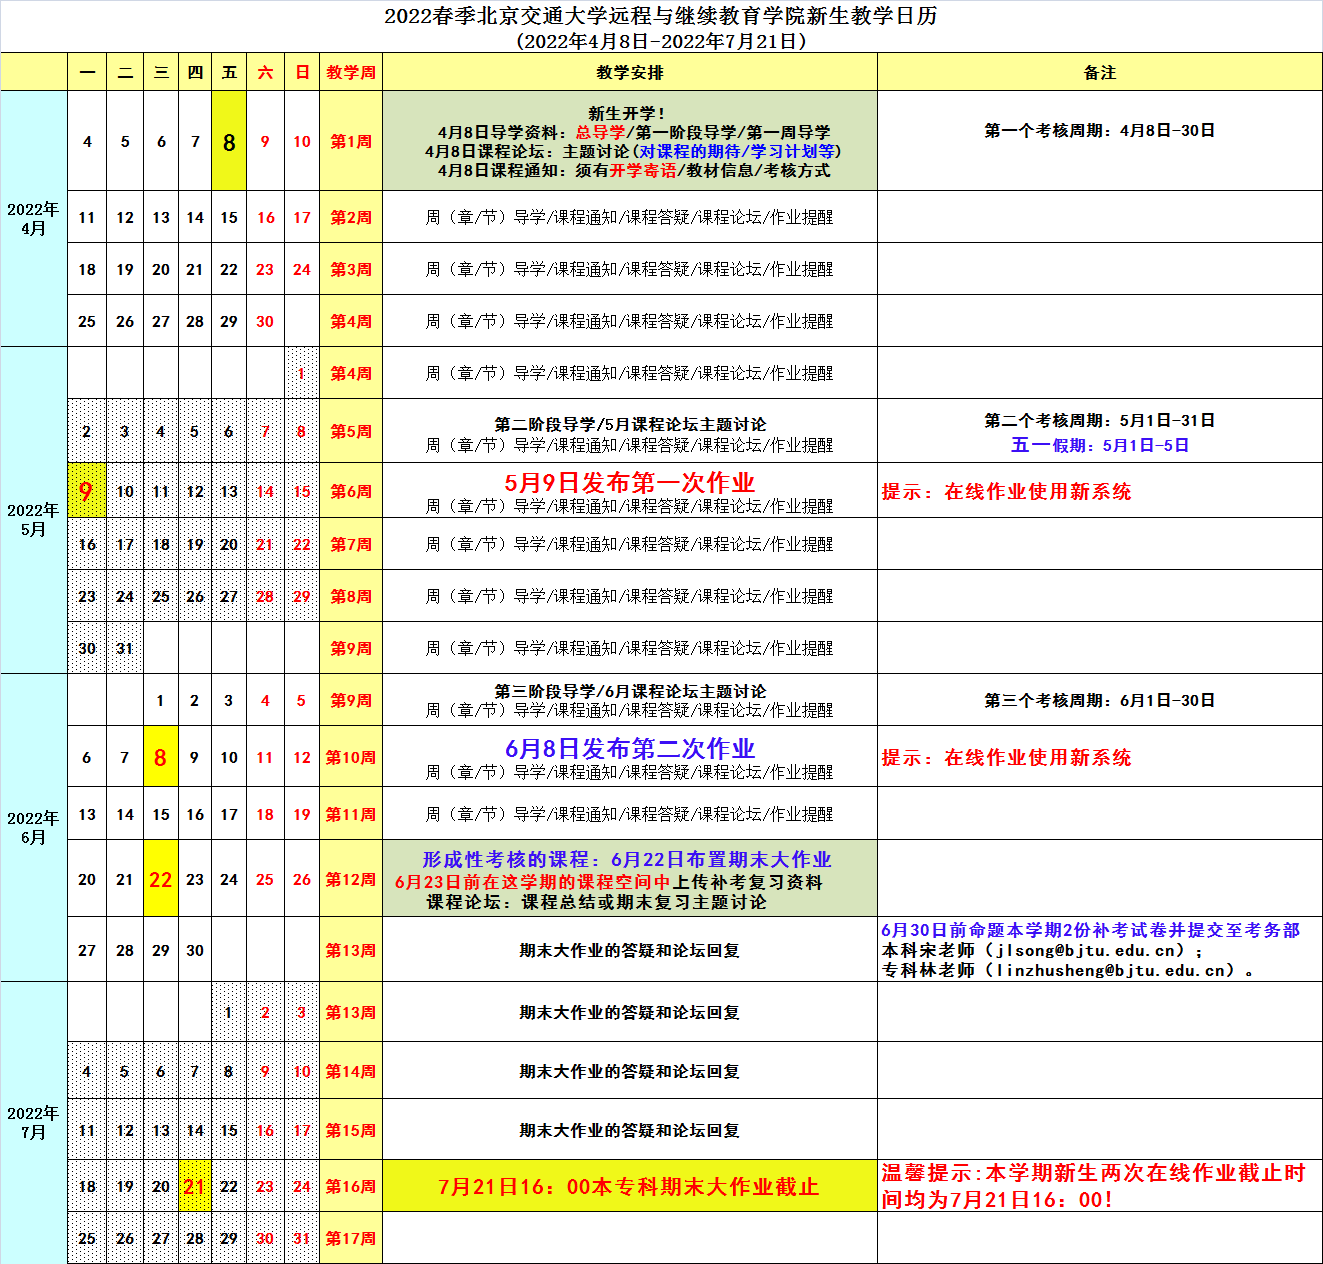The image size is (1323, 1264).
Task: Click '第一个考核周期：4月8日-30日' note
Action: [1100, 130]
